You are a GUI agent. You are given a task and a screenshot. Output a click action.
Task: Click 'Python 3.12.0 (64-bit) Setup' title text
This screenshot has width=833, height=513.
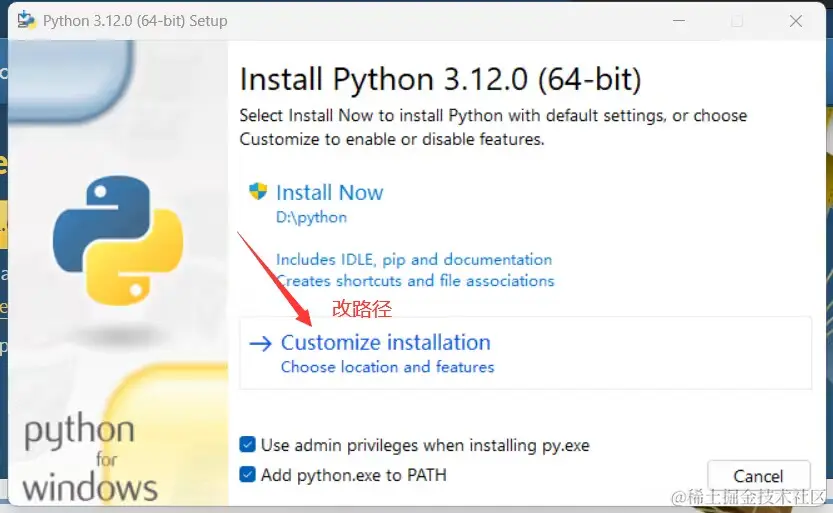(x=135, y=21)
